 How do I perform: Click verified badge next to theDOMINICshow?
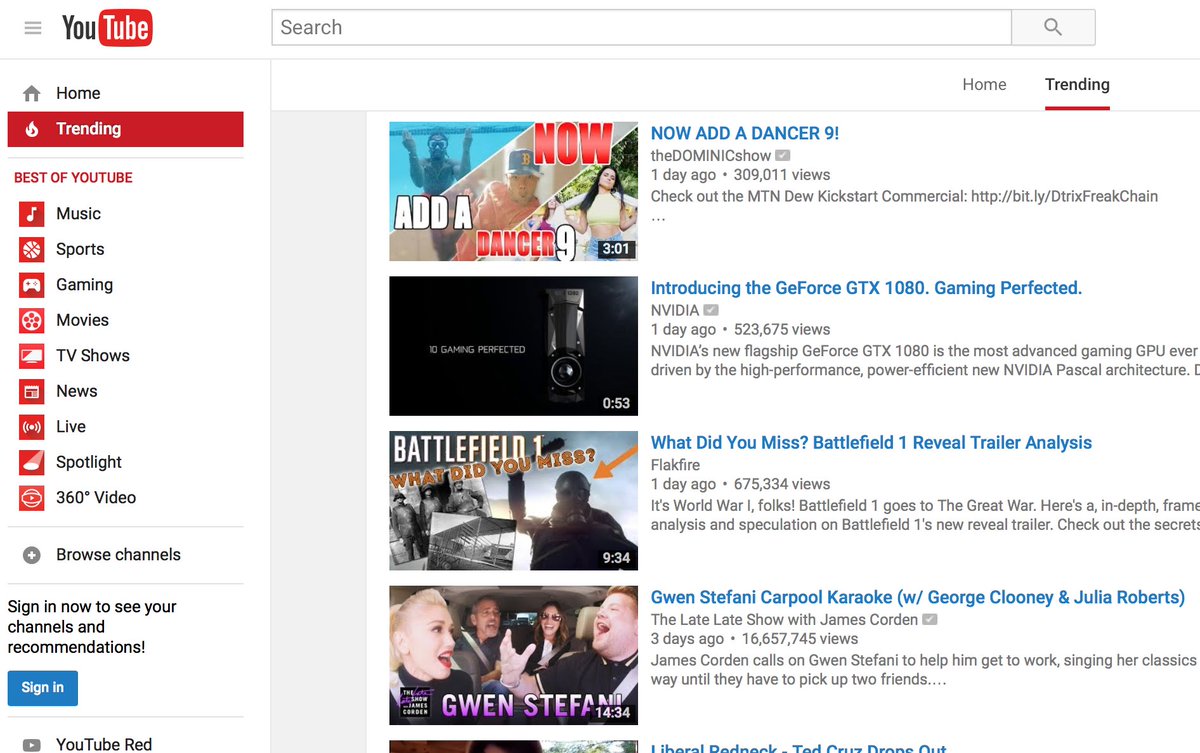(783, 155)
